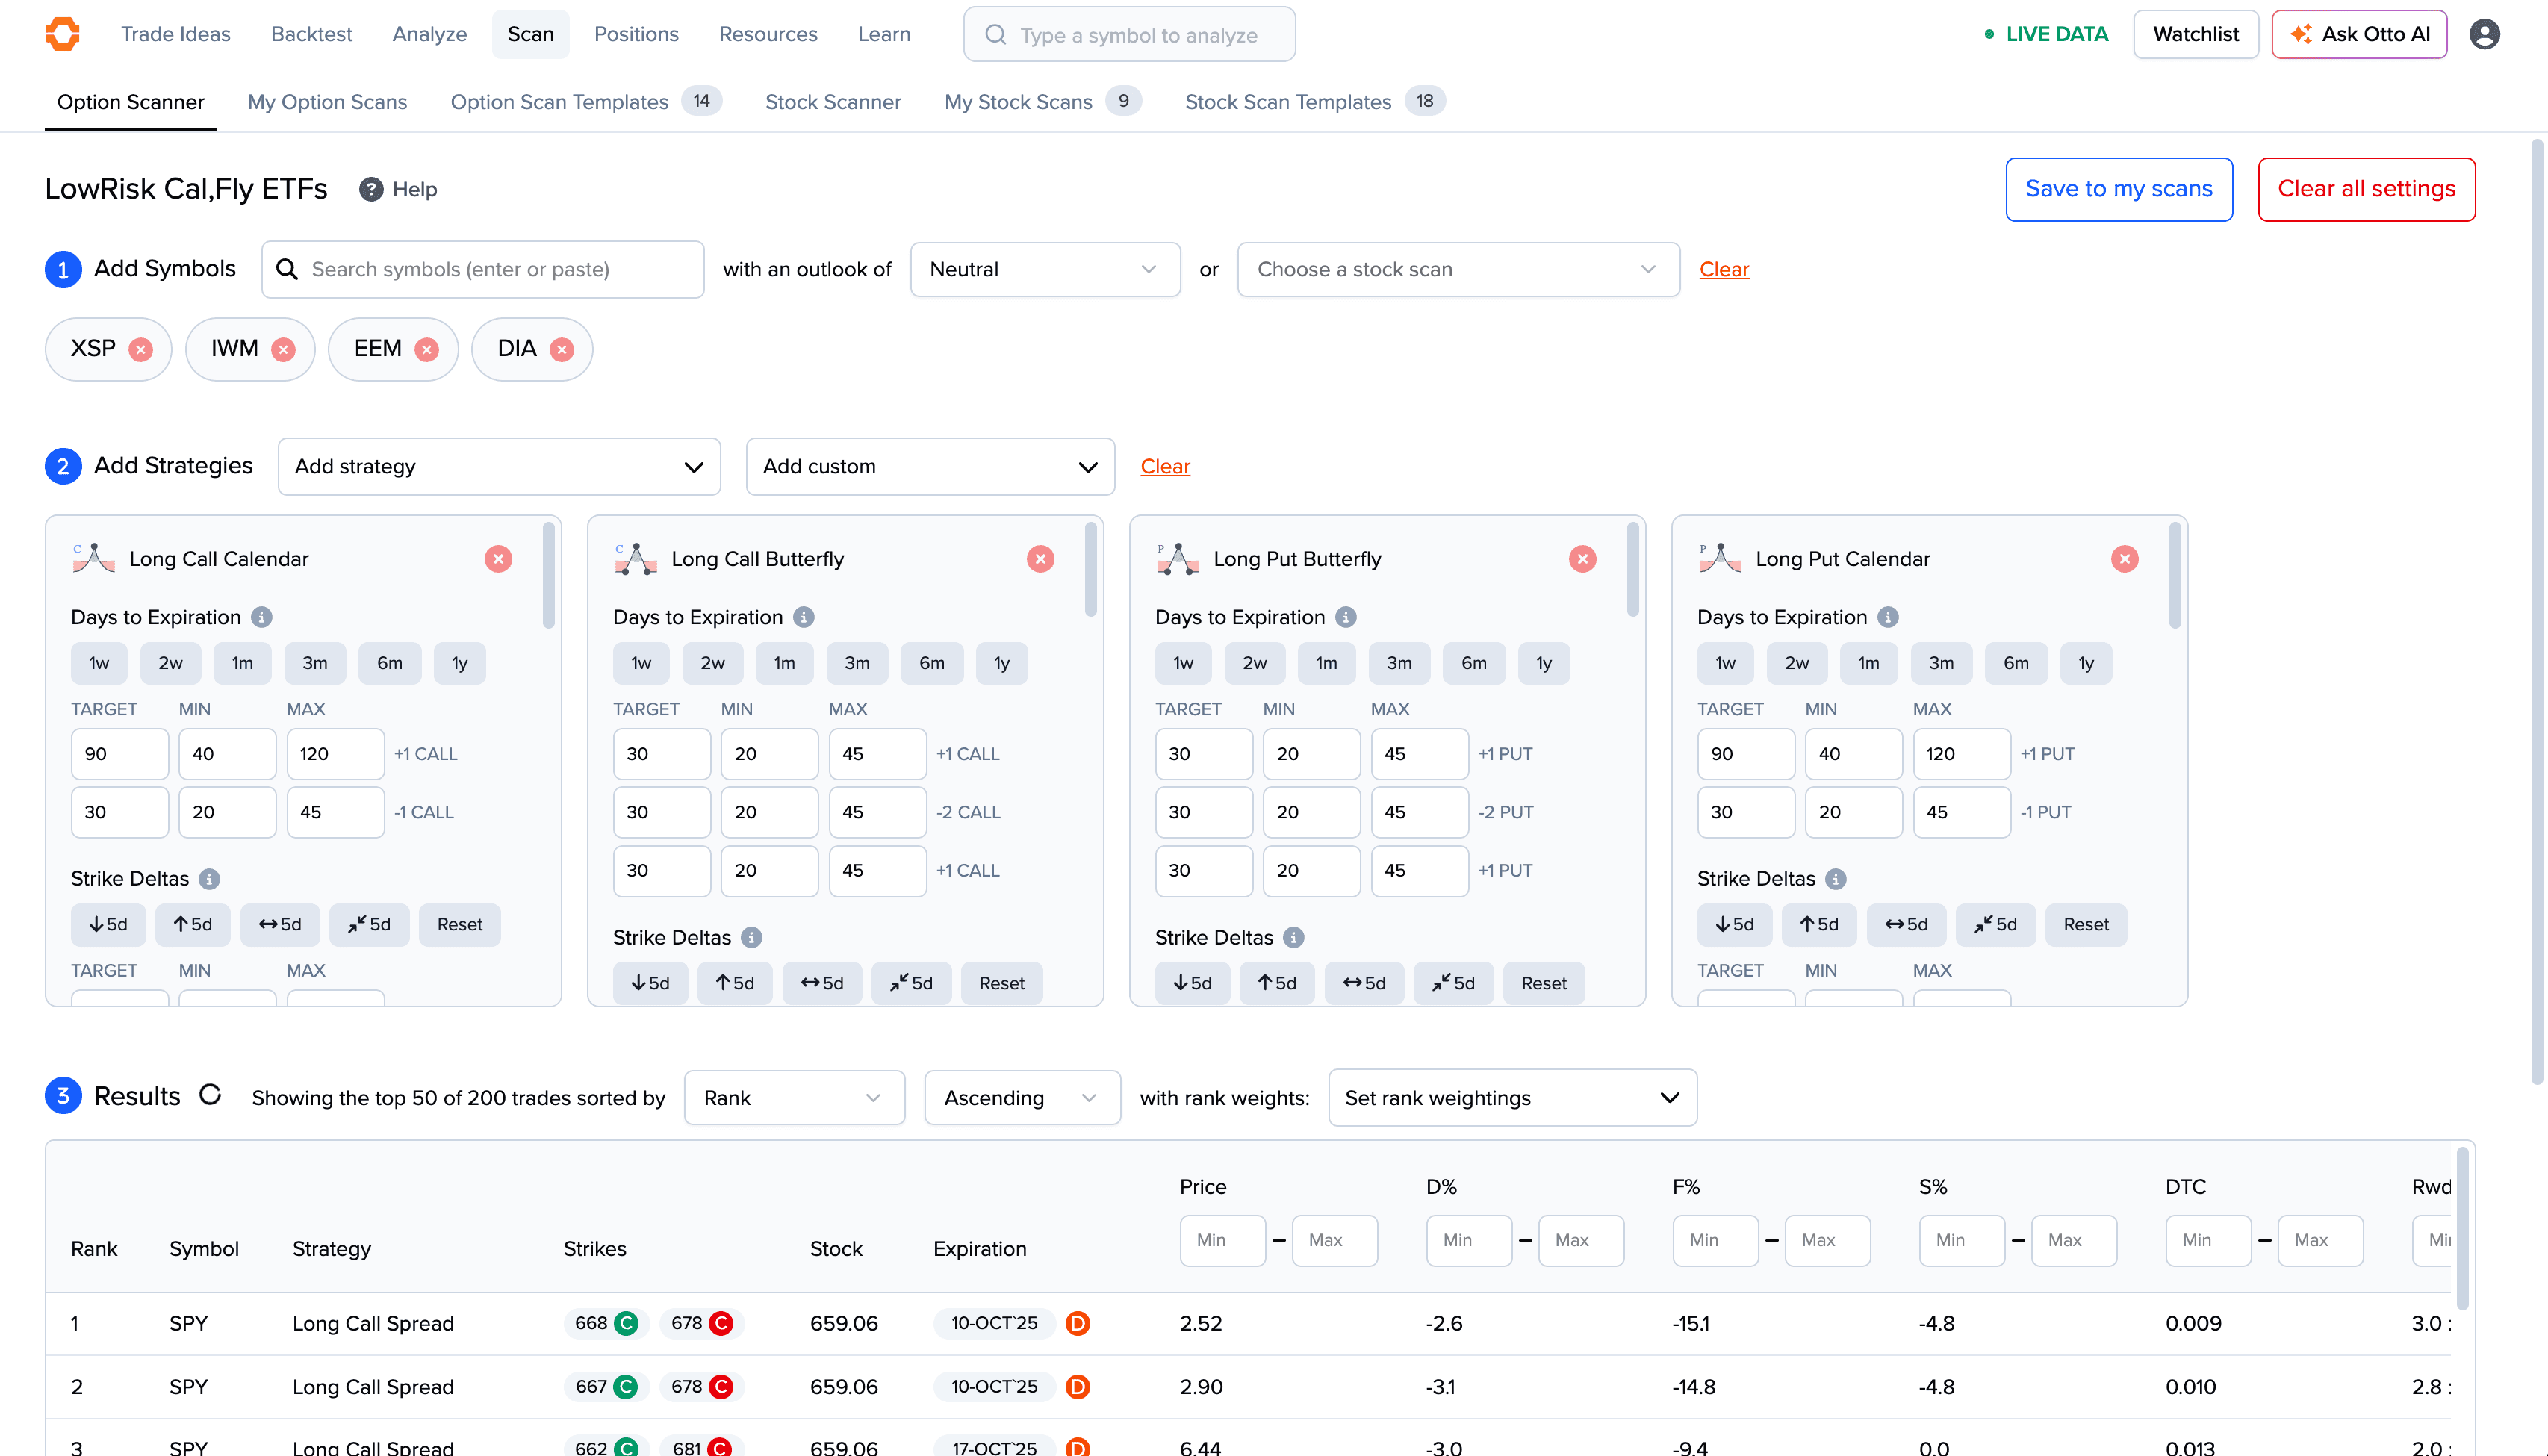Delete the Long Call Butterfly strategy card
This screenshot has height=1456, width=2548.
(1040, 559)
